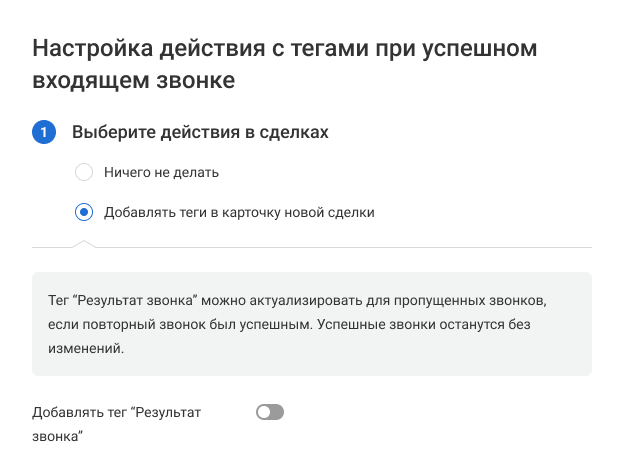The image size is (624, 464).
Task: Click the blue step number 1 badge
Action: [x=44, y=132]
